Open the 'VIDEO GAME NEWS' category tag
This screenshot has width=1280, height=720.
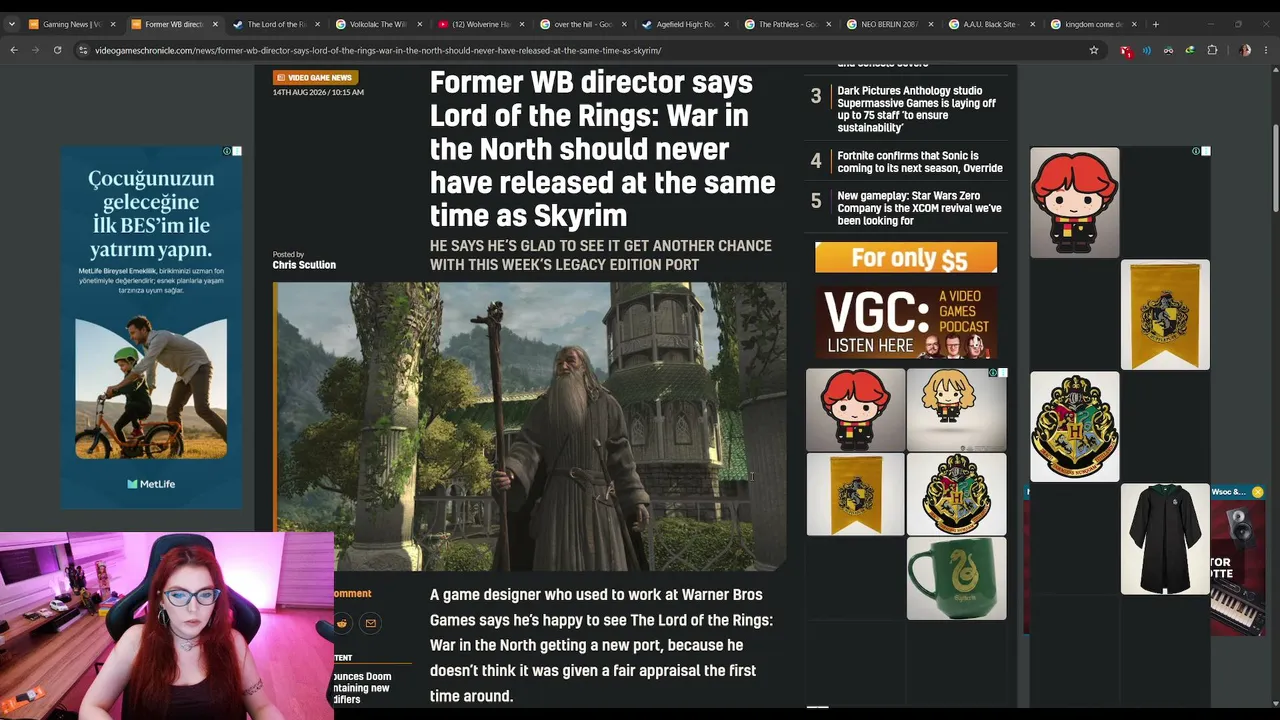coord(315,77)
